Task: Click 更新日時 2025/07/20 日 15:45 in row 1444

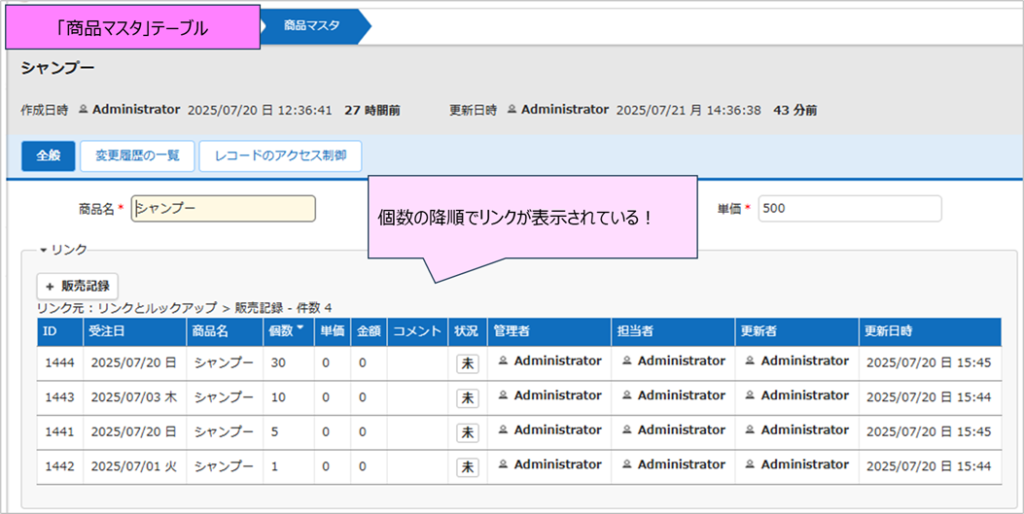Action: (x=929, y=363)
